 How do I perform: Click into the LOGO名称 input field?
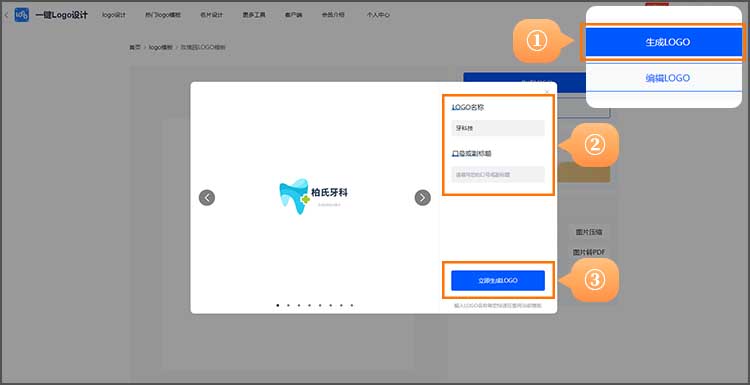click(498, 128)
